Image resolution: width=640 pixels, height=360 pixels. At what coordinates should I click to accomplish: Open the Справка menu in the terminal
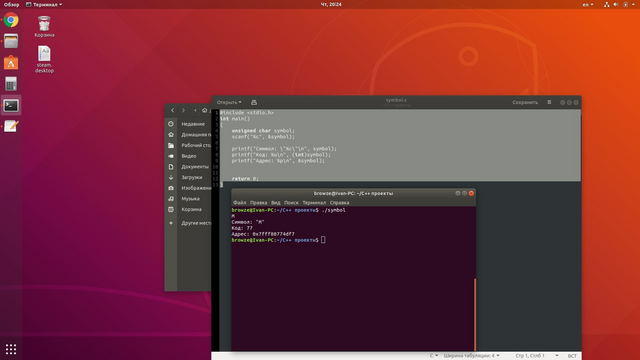pyautogui.click(x=339, y=202)
